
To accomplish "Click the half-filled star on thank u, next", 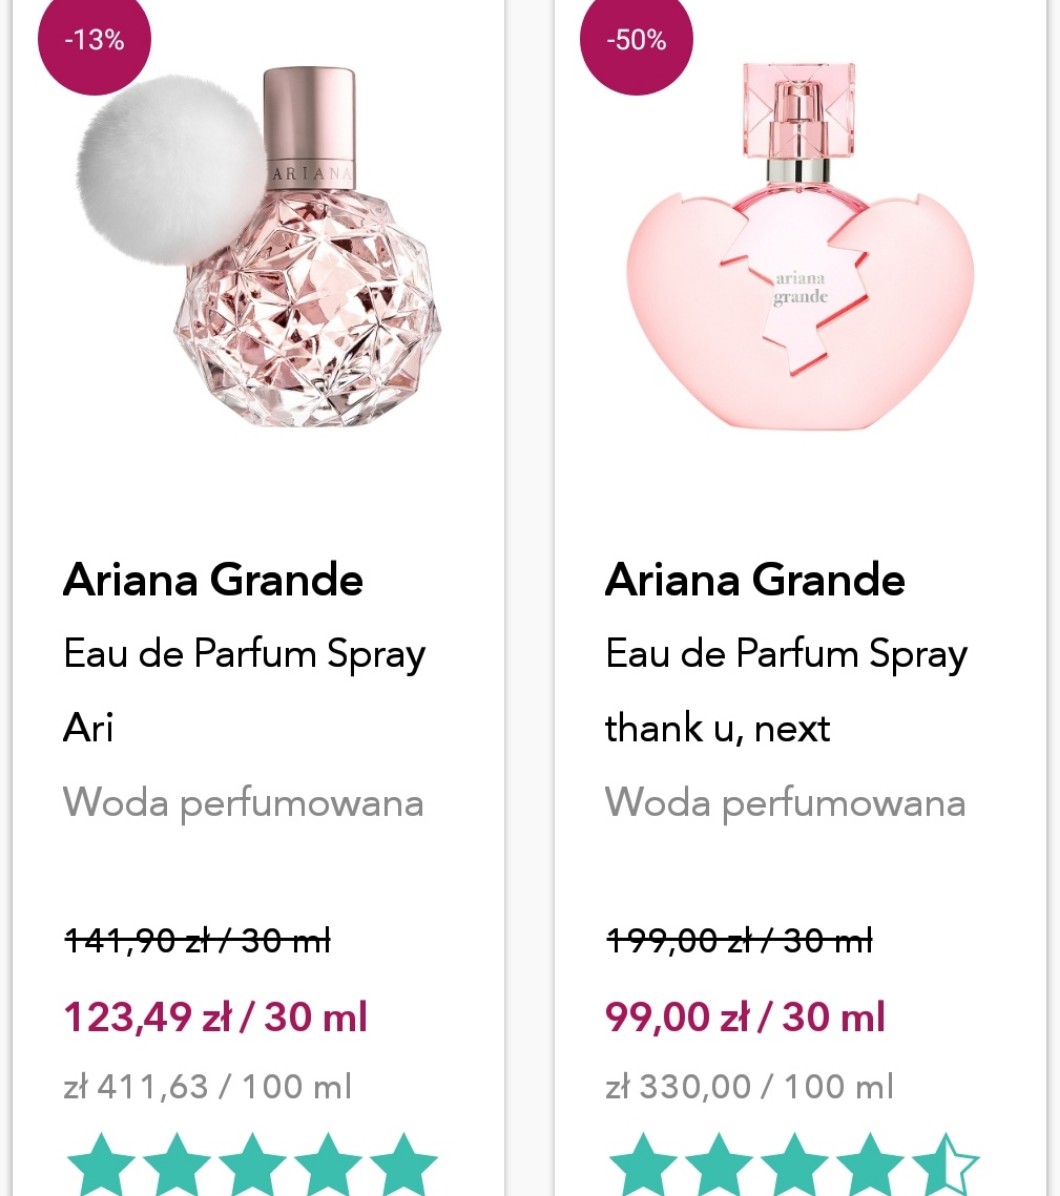I will point(946,1165).
